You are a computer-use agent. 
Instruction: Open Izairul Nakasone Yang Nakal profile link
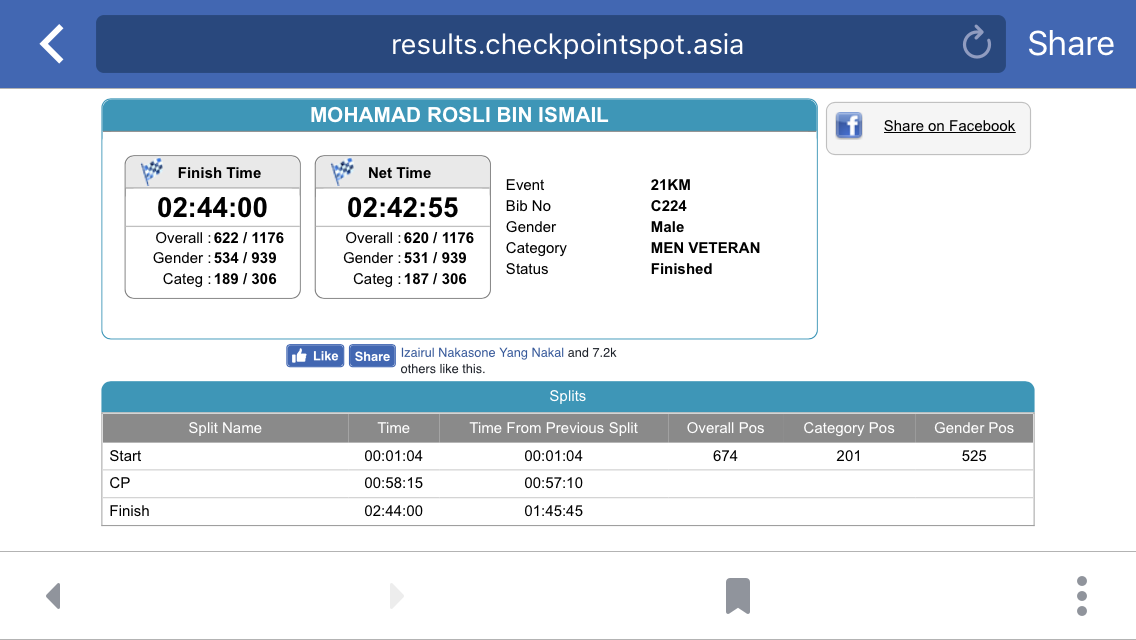482,353
